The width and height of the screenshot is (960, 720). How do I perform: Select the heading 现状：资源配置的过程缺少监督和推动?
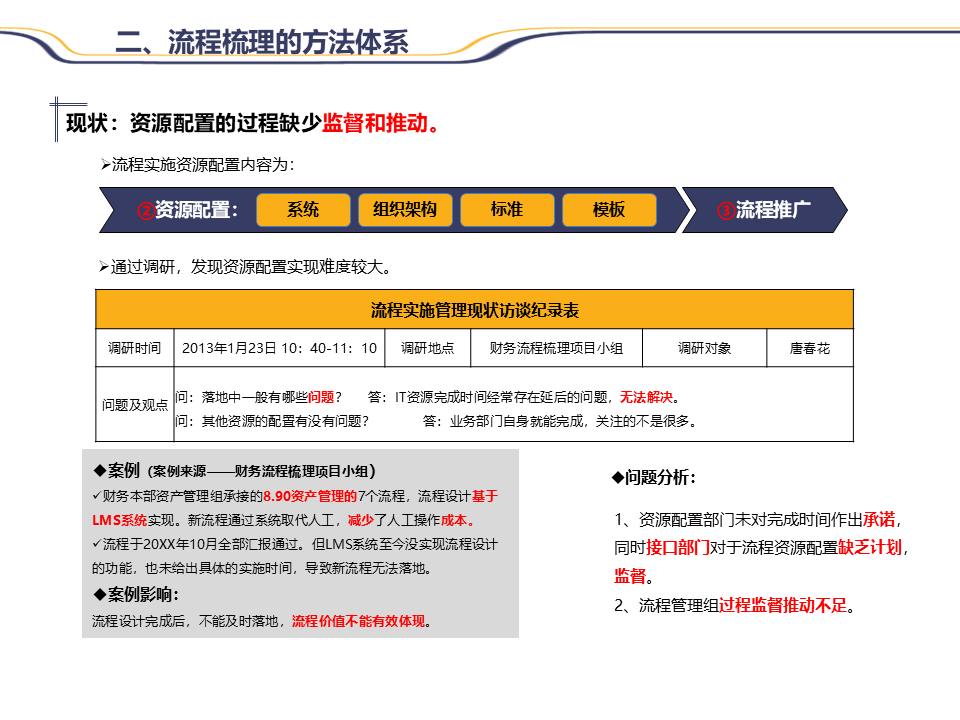253,123
